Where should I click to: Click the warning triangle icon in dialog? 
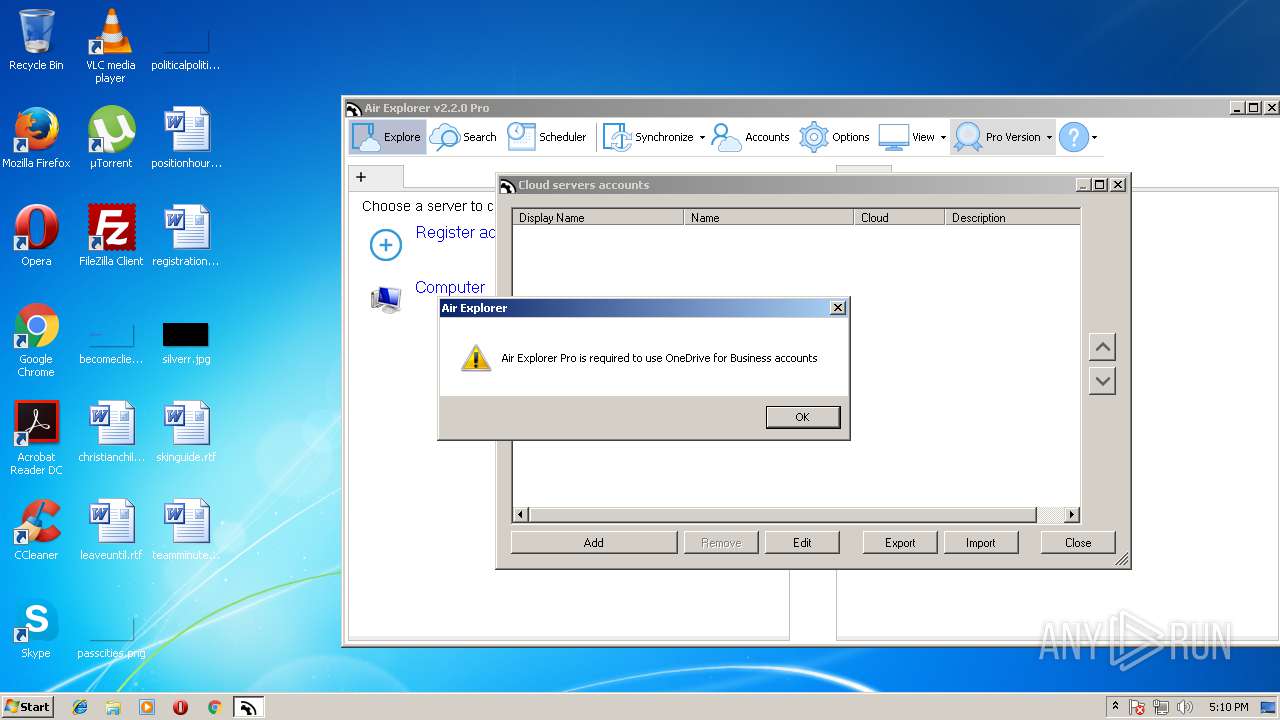point(476,358)
